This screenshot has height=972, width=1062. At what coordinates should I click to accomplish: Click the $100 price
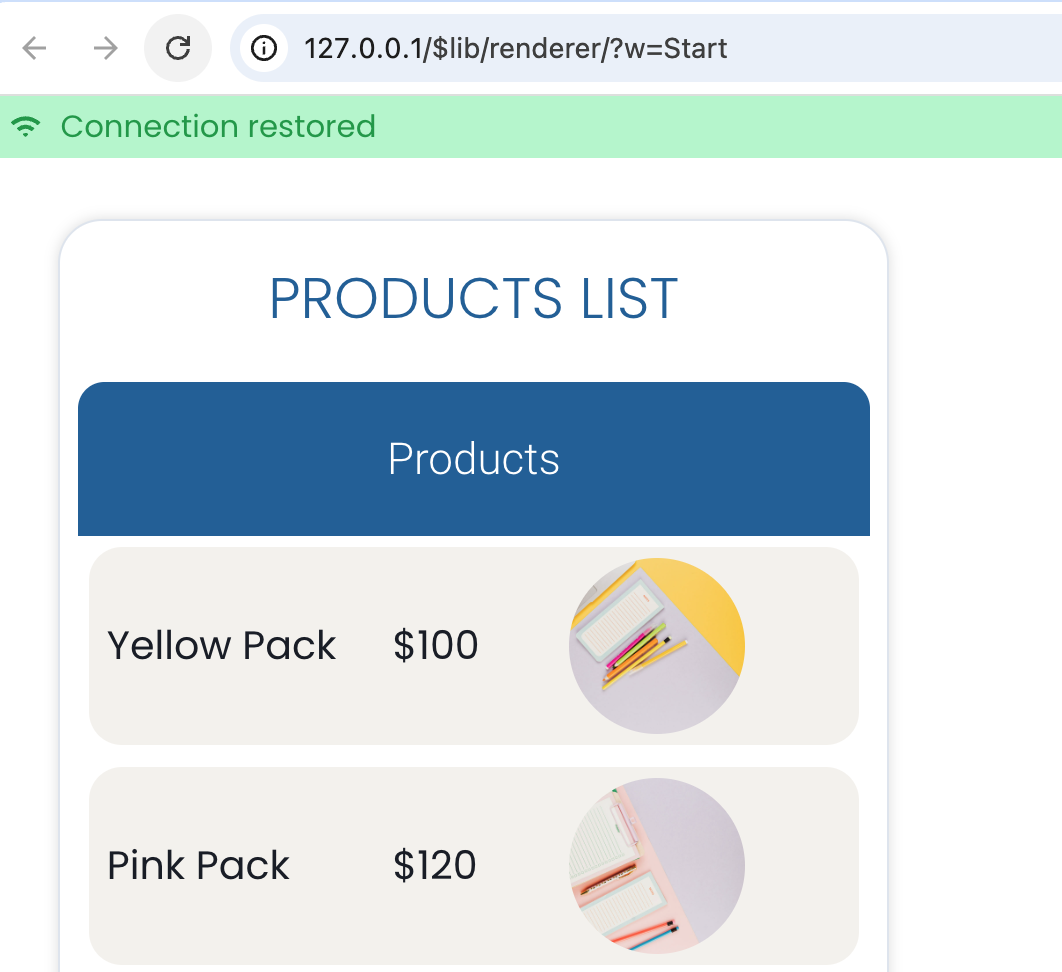pyautogui.click(x=435, y=646)
